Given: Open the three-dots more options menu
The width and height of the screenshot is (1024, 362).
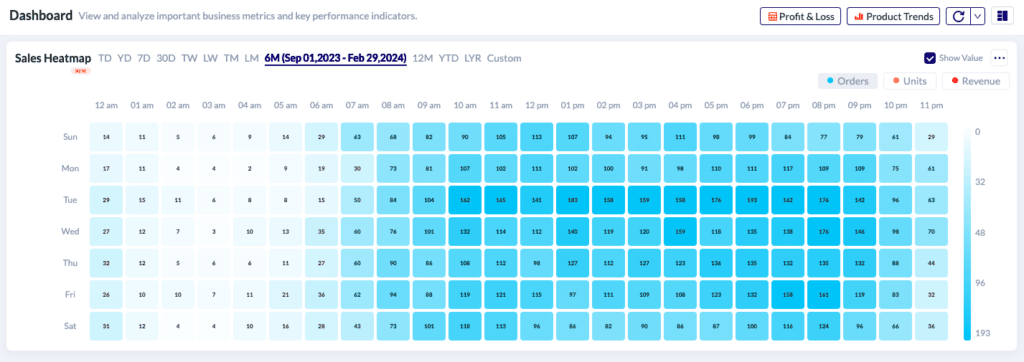Looking at the screenshot, I should [x=999, y=58].
